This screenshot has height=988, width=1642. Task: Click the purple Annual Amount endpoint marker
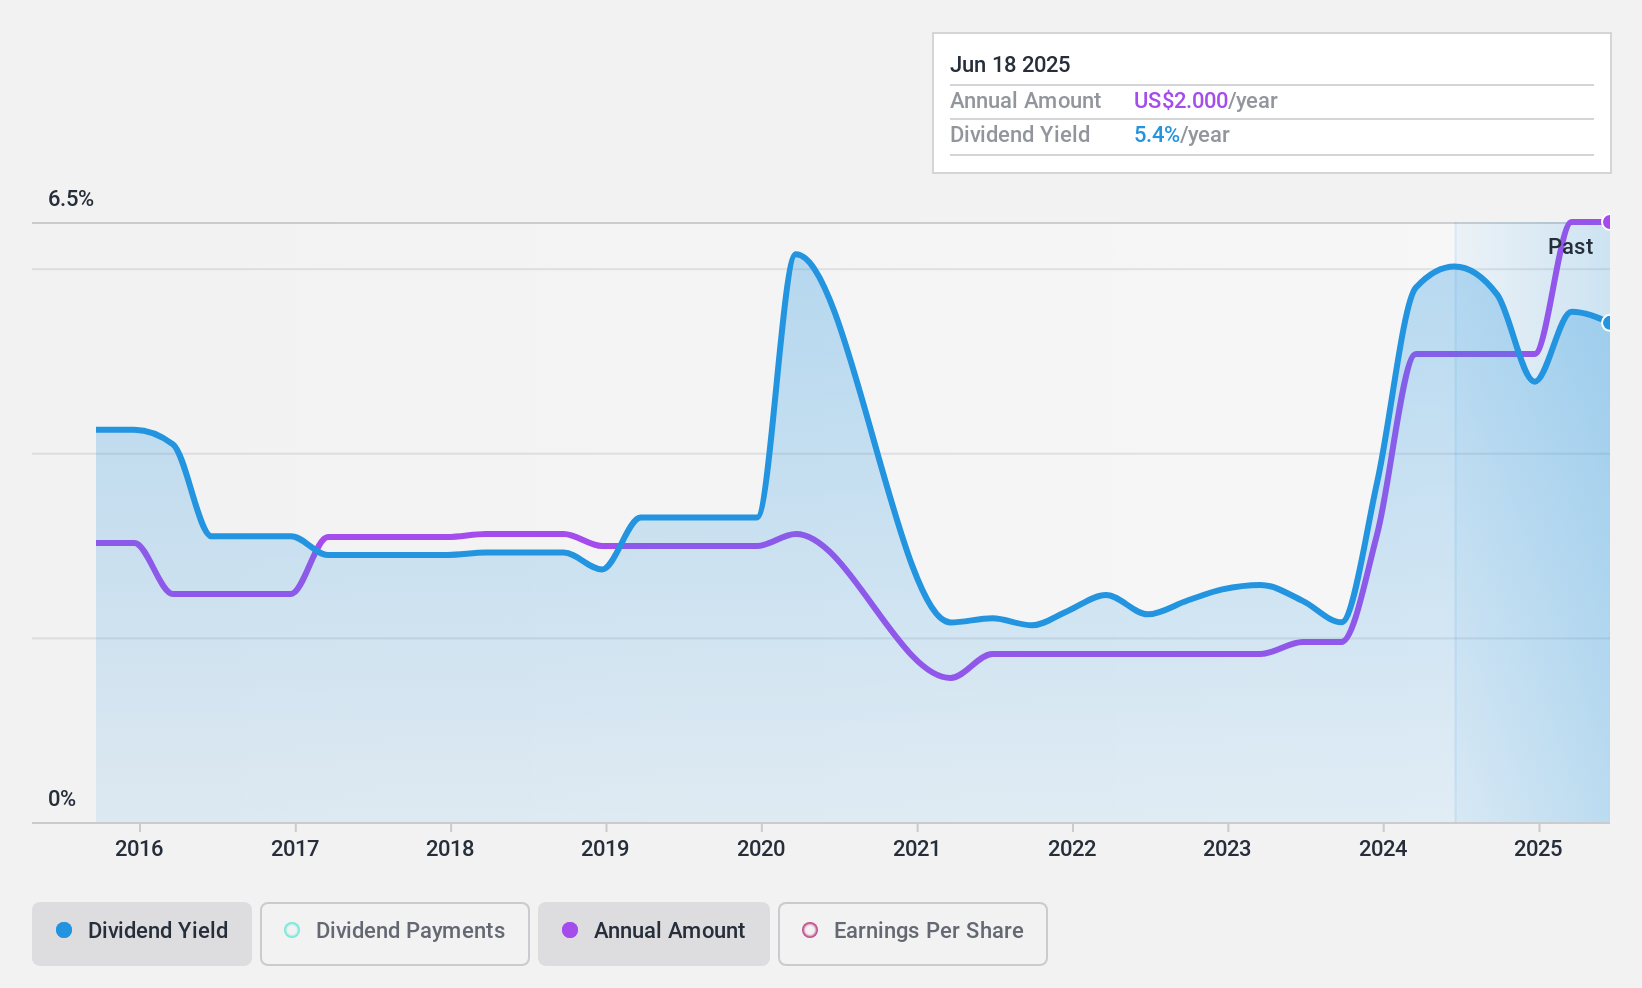click(1608, 222)
